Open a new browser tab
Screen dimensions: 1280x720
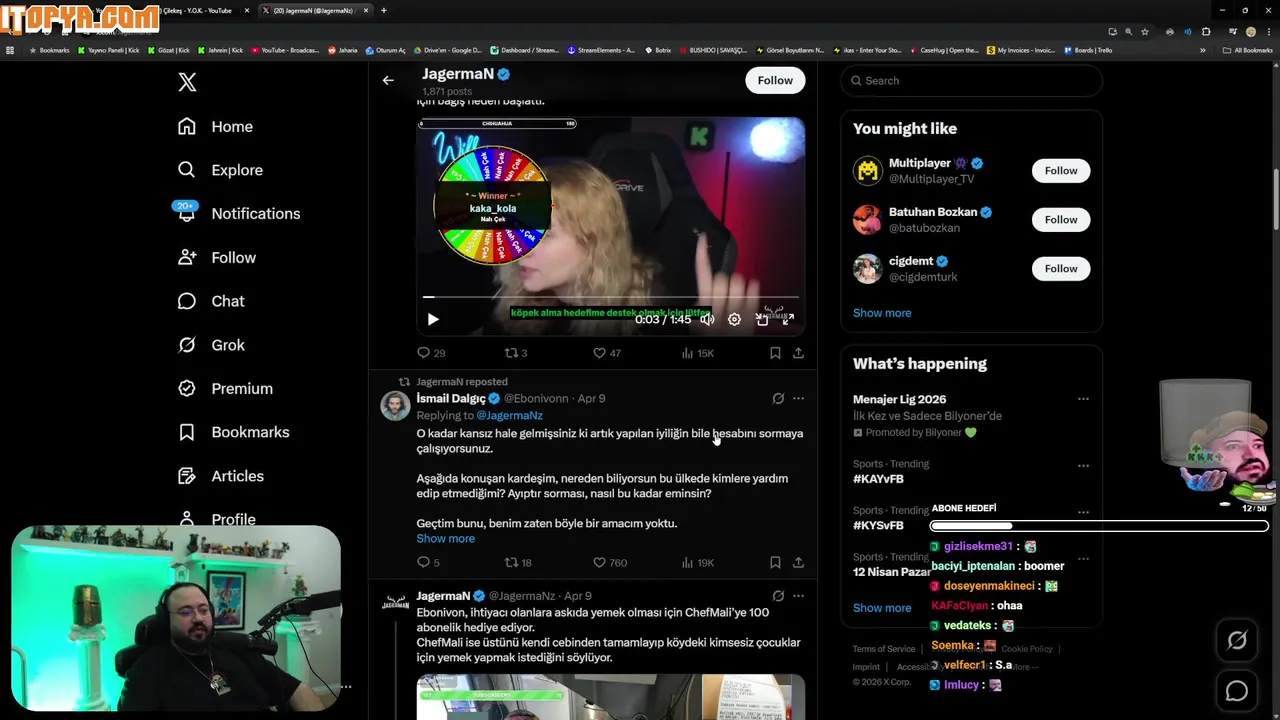coord(384,10)
